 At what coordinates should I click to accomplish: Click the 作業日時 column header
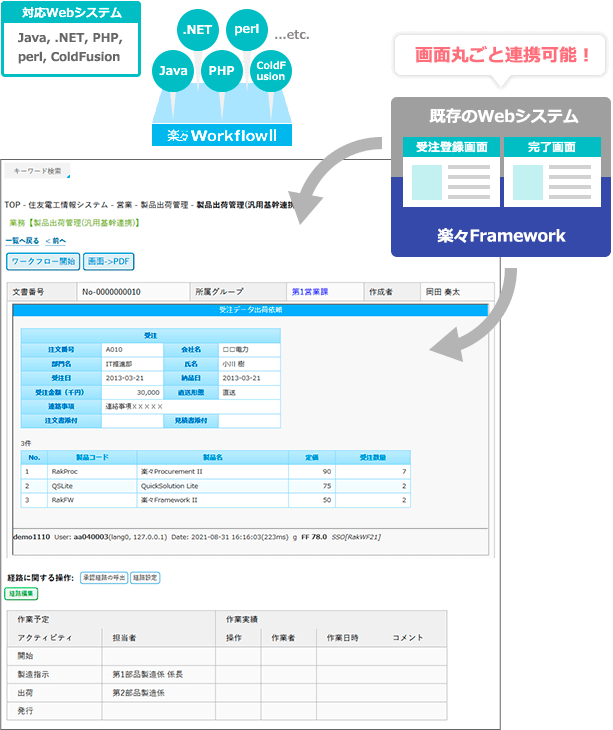(343, 638)
